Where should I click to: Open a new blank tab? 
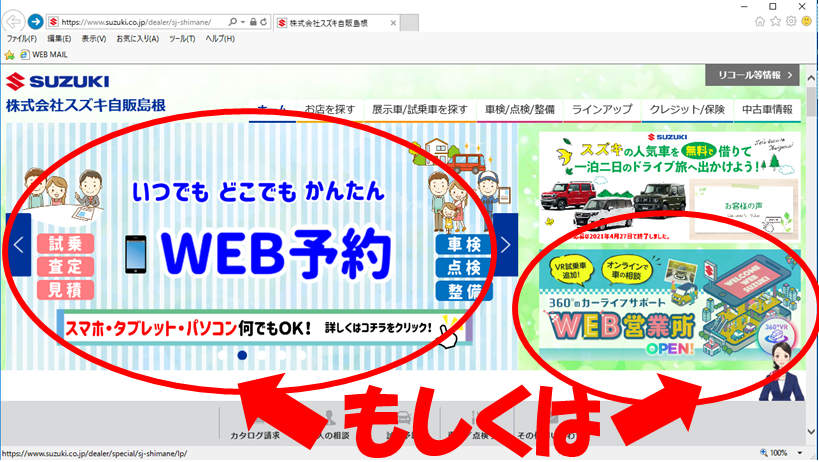click(x=410, y=23)
